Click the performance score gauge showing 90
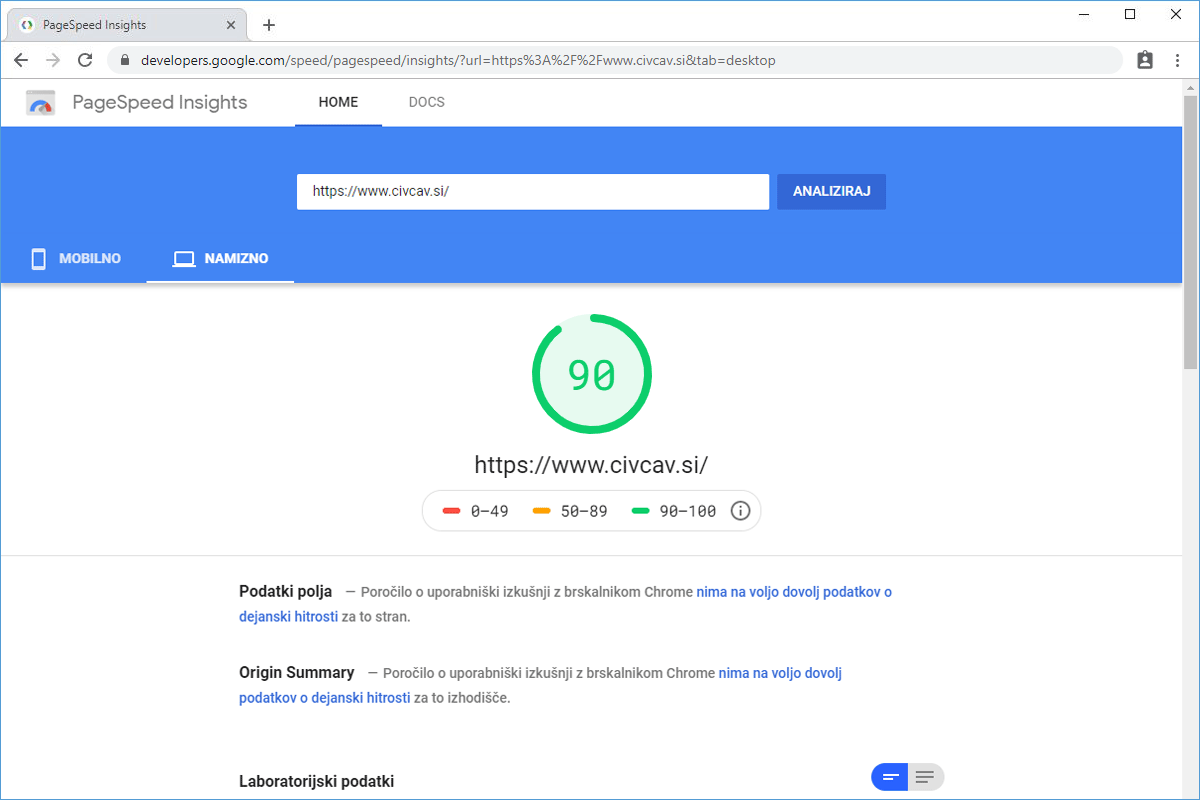Screen dimensions: 1200x800 [x=591, y=375]
